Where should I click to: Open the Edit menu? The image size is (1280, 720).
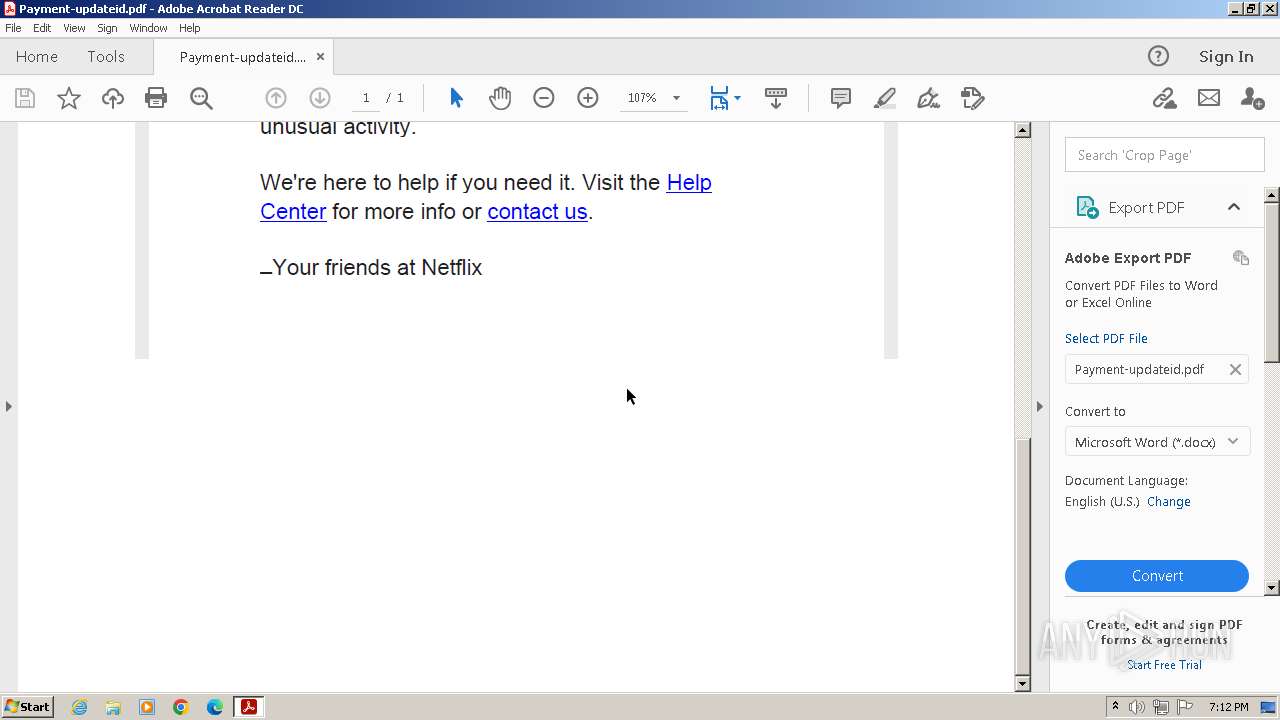(42, 28)
